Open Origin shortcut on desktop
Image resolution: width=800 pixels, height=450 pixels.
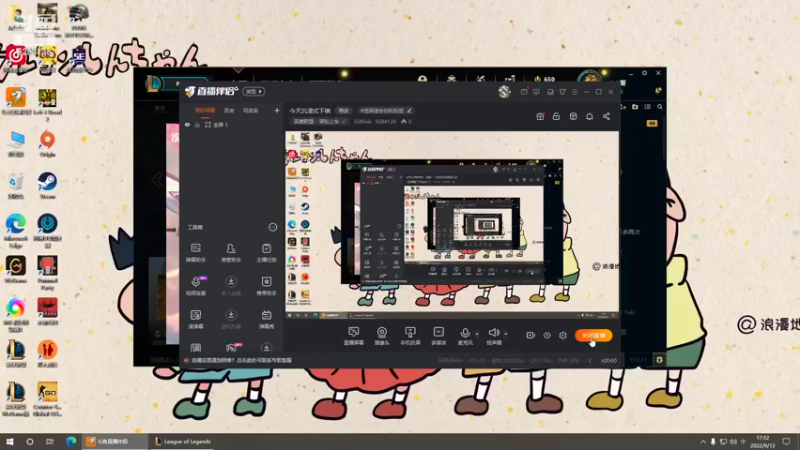(47, 144)
